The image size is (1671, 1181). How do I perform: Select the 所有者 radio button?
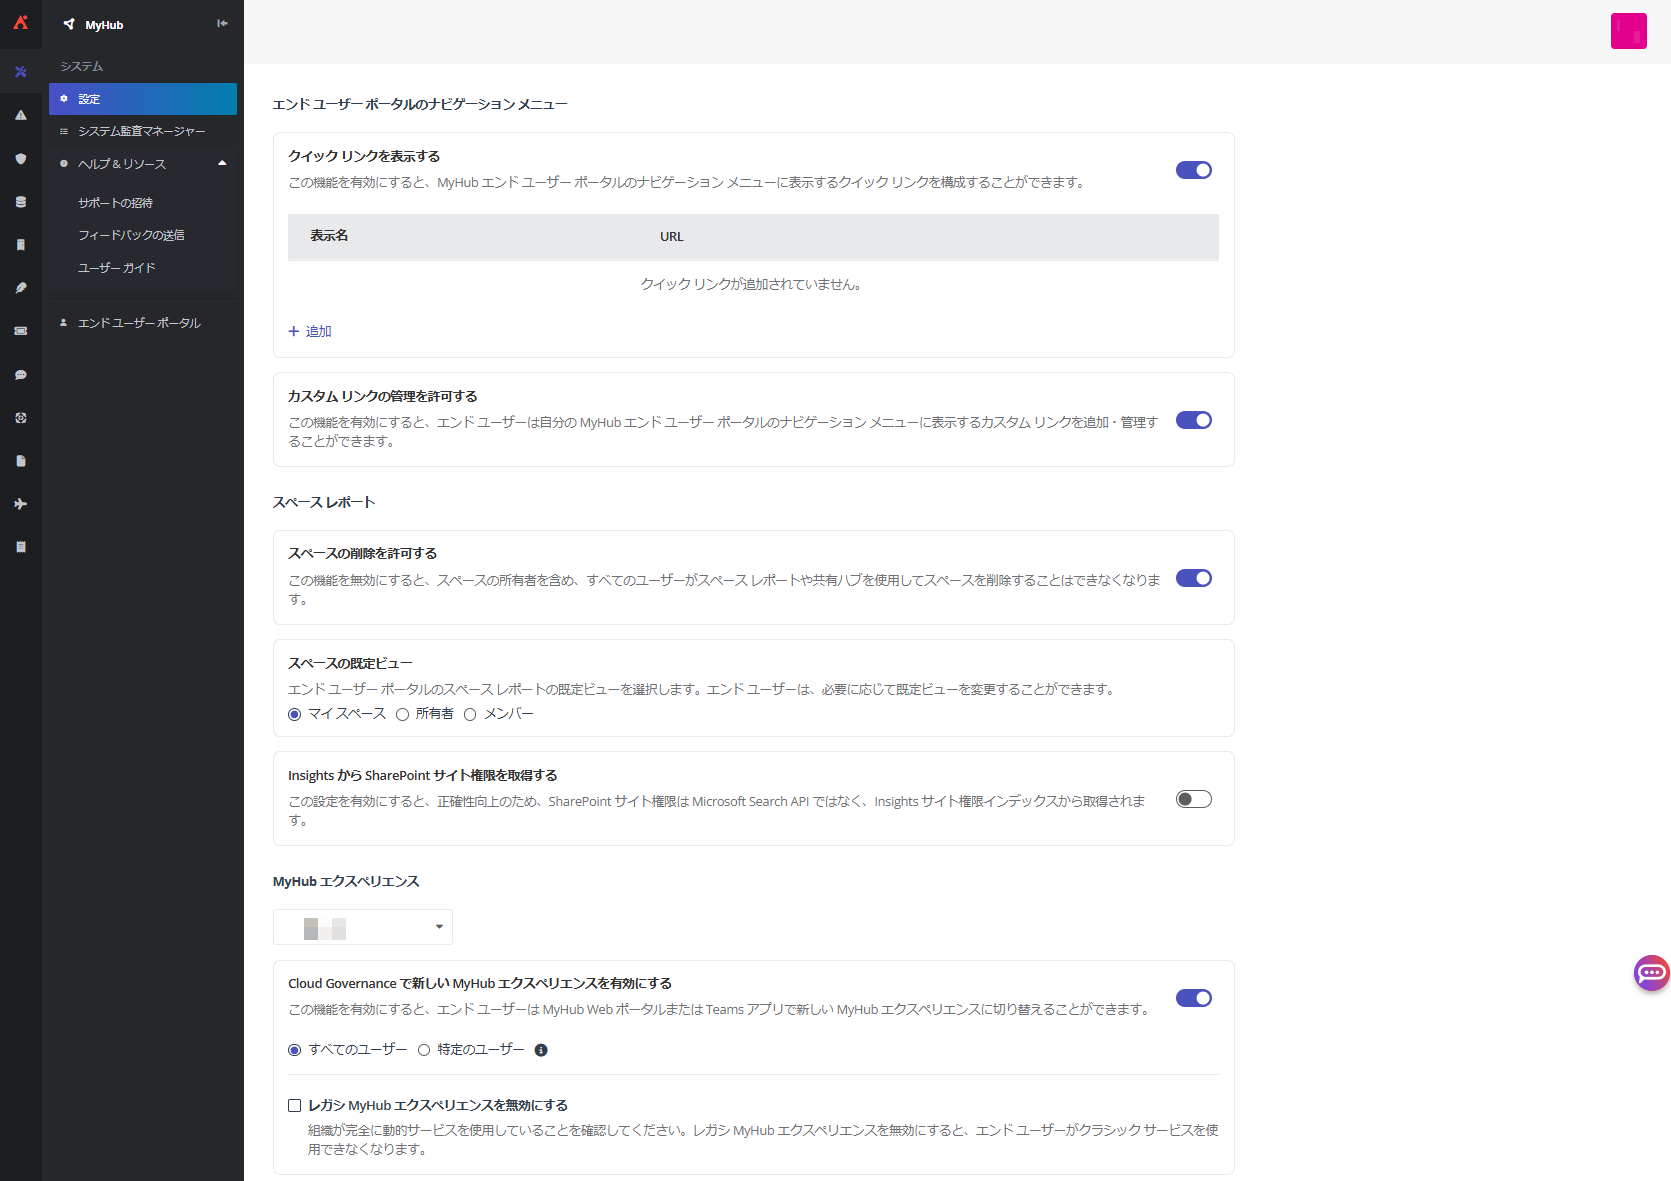tap(402, 714)
